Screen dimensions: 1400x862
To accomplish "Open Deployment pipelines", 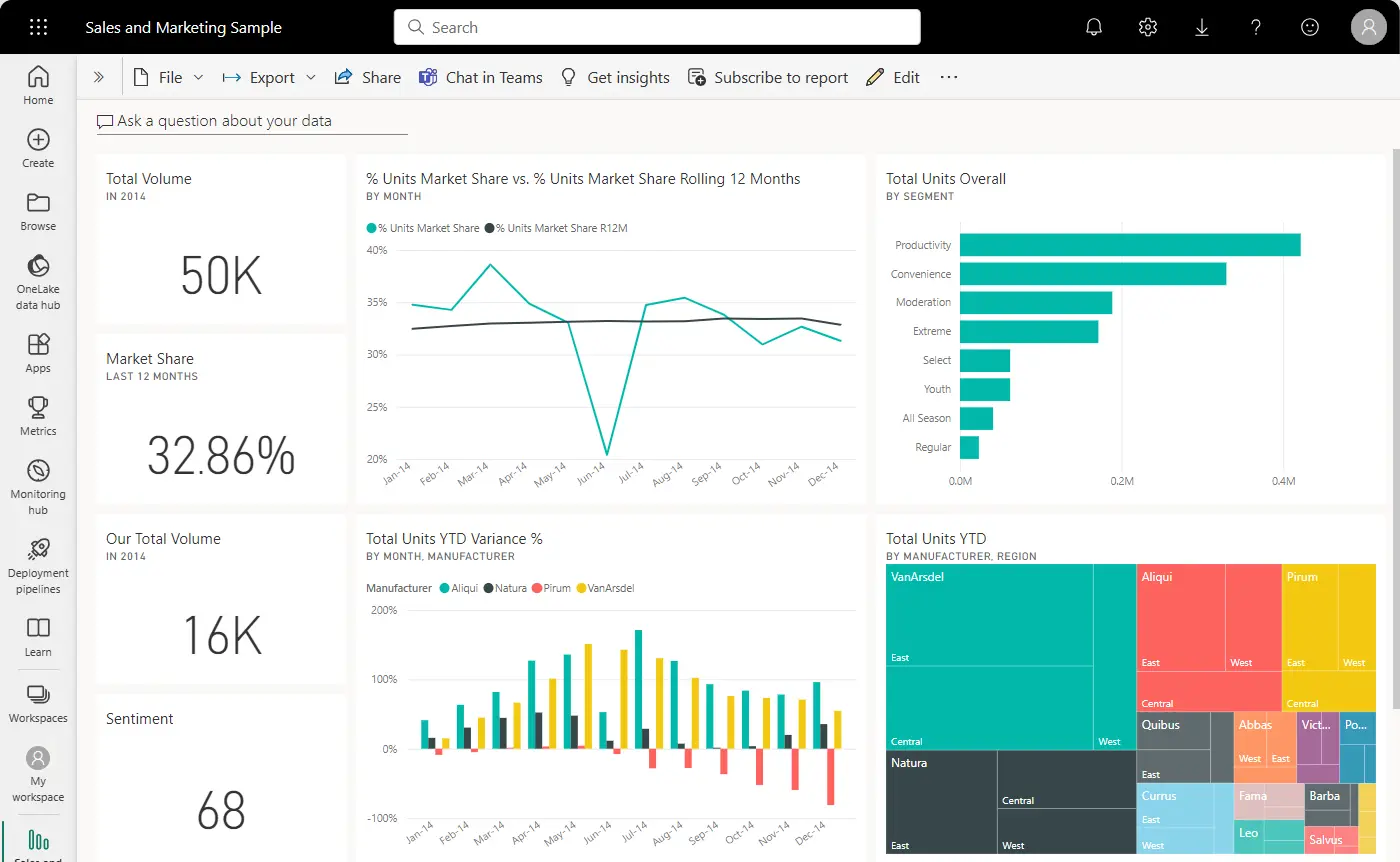I will pos(38,566).
